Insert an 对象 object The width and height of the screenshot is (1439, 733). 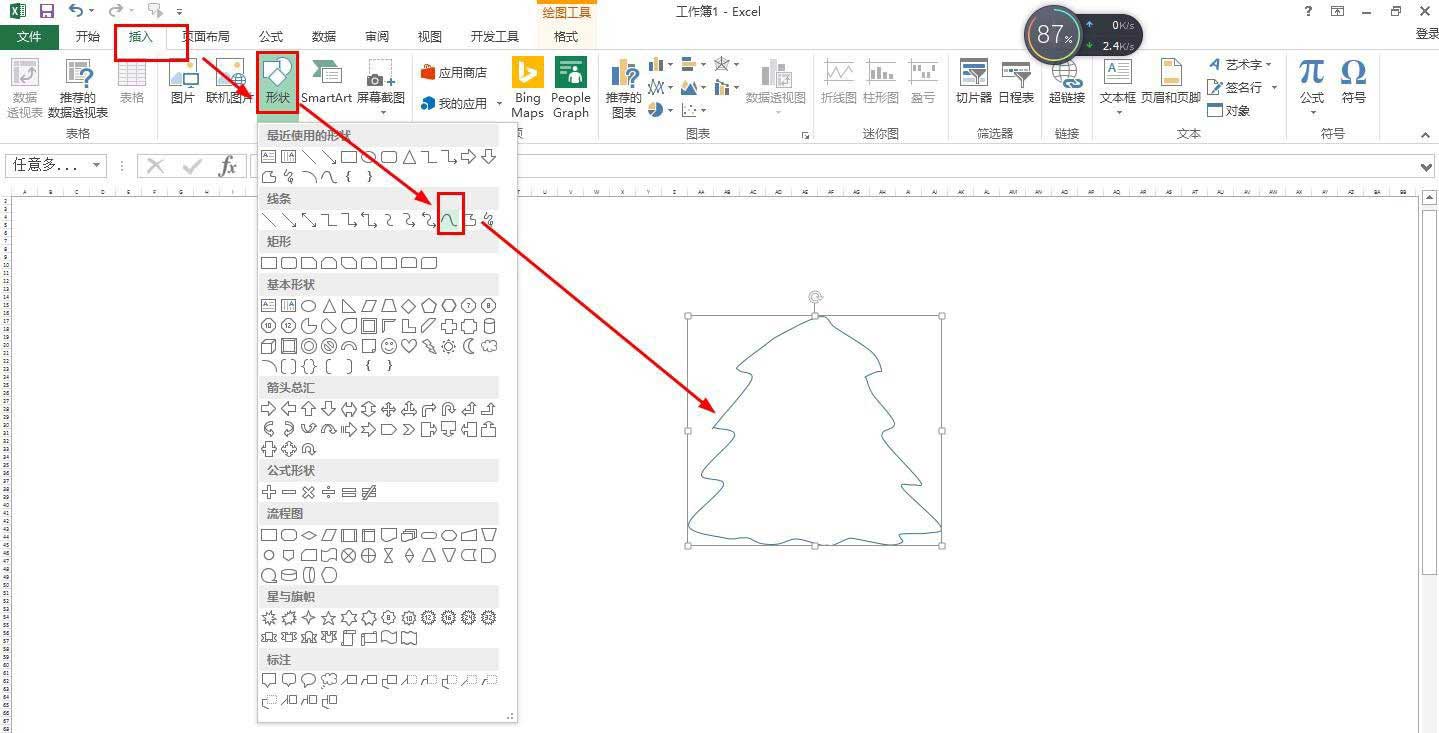pyautogui.click(x=1229, y=110)
